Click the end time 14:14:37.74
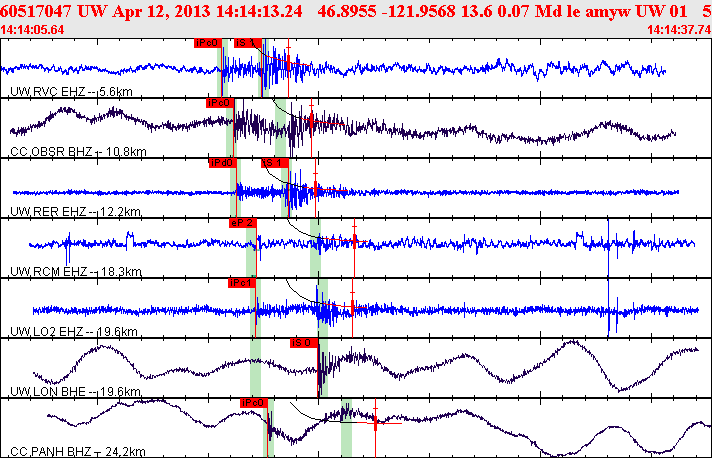Image resolution: width=712 pixels, height=458 pixels. click(x=679, y=30)
